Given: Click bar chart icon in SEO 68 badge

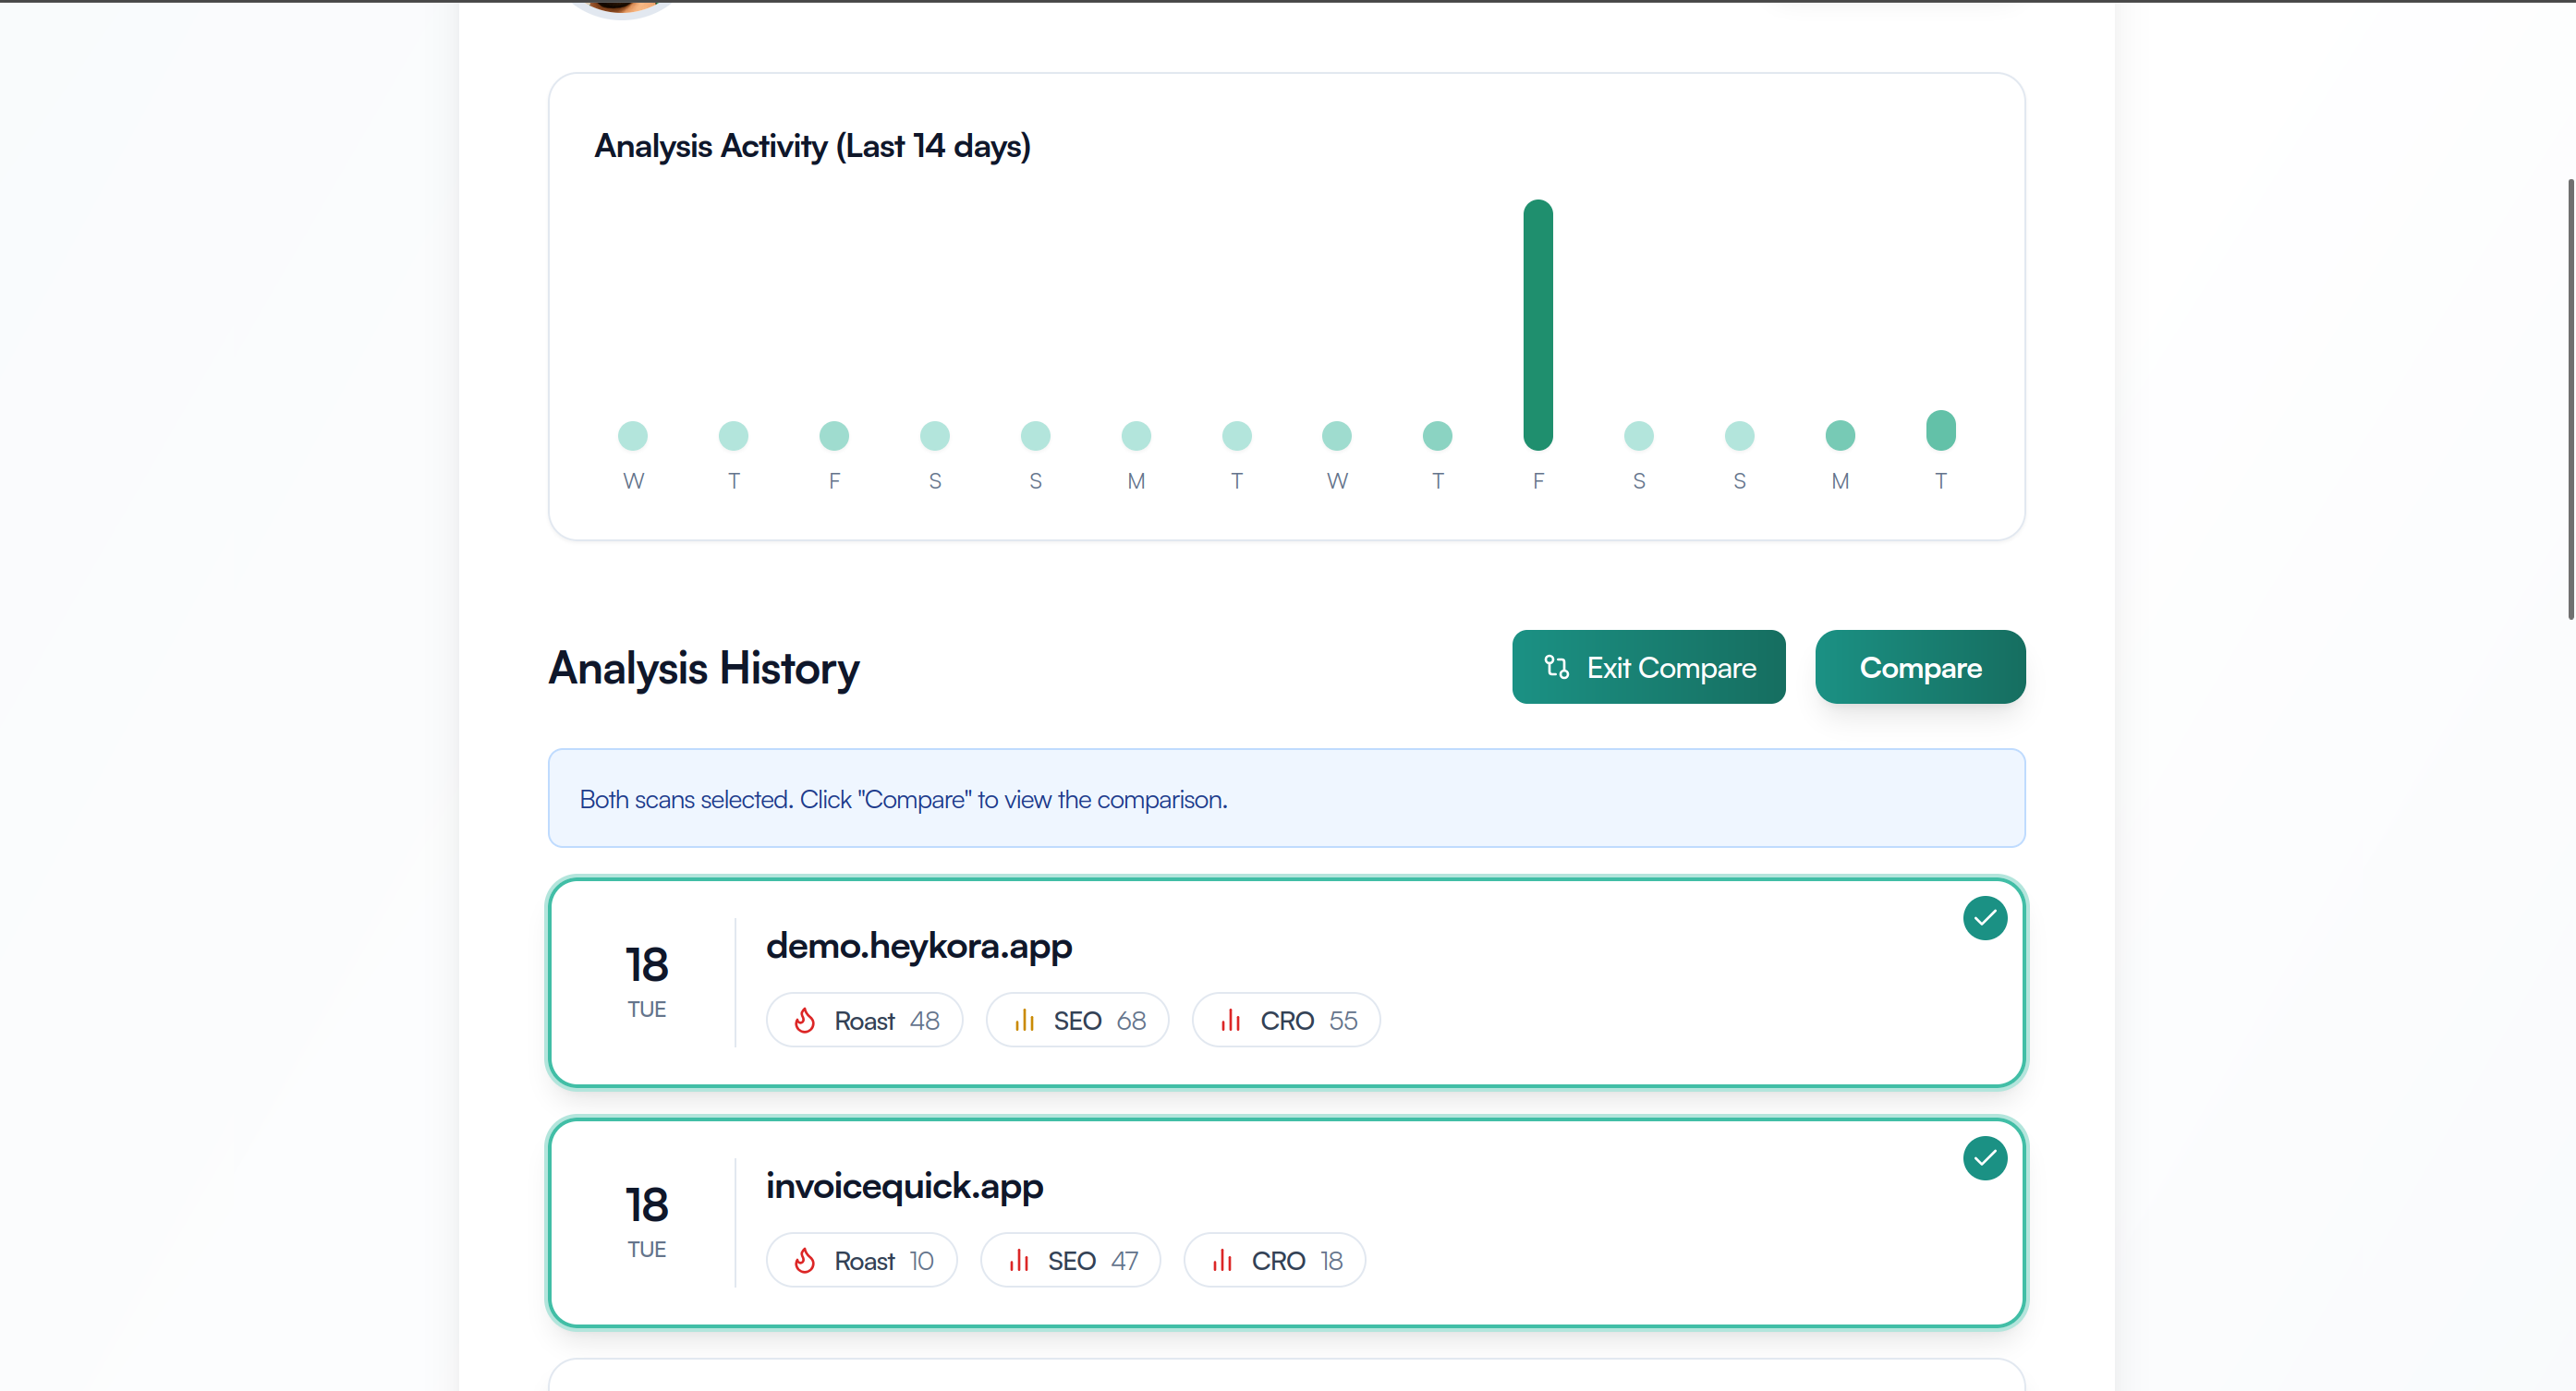Looking at the screenshot, I should coord(1024,1020).
